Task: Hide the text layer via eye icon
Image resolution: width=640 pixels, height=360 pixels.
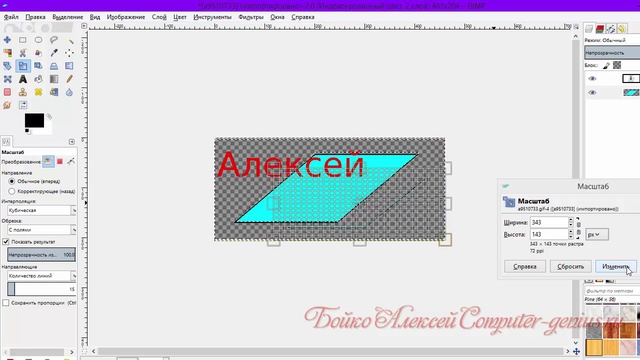Action: point(592,78)
